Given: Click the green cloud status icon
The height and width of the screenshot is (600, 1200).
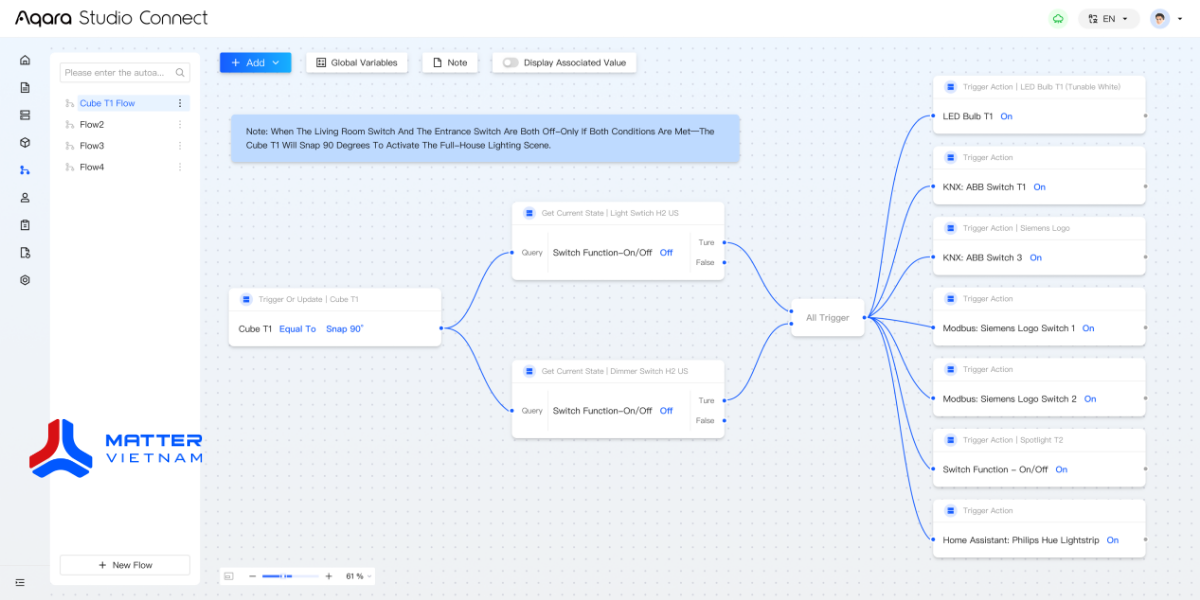Looking at the screenshot, I should point(1058,19).
